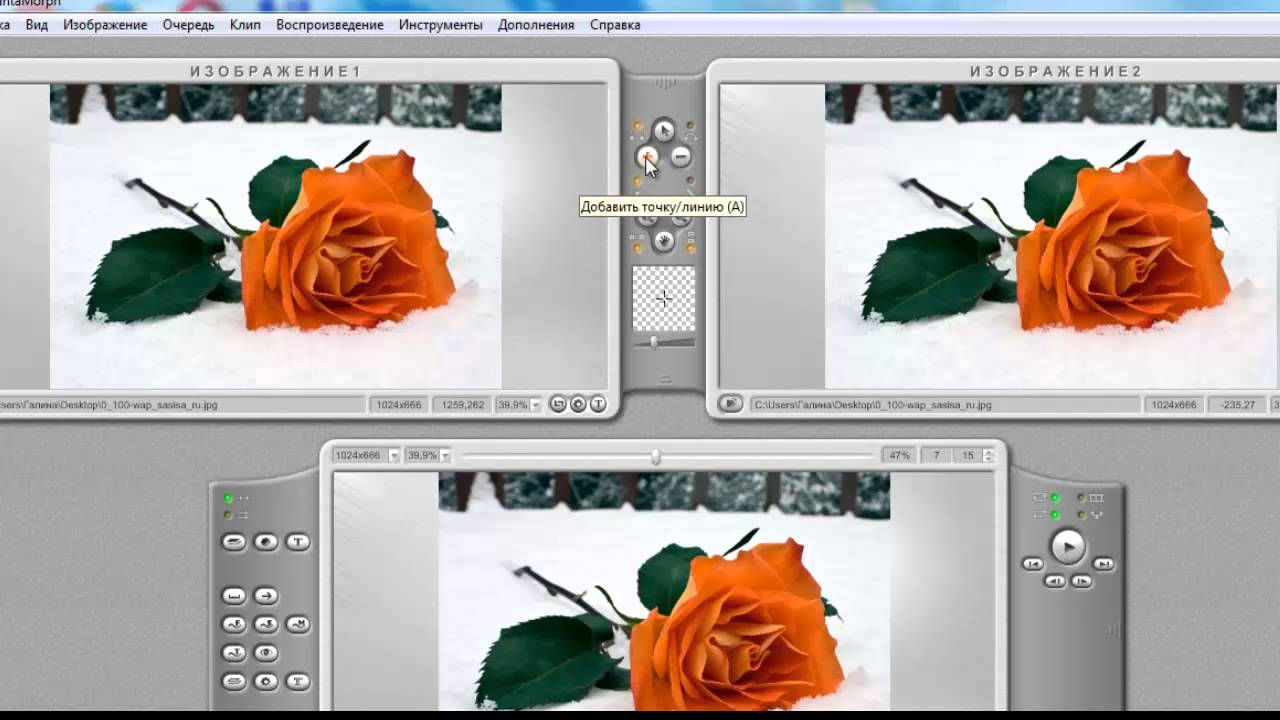Open preview size 1024x666 dropdown
This screenshot has width=1280, height=720.
pyautogui.click(x=394, y=455)
